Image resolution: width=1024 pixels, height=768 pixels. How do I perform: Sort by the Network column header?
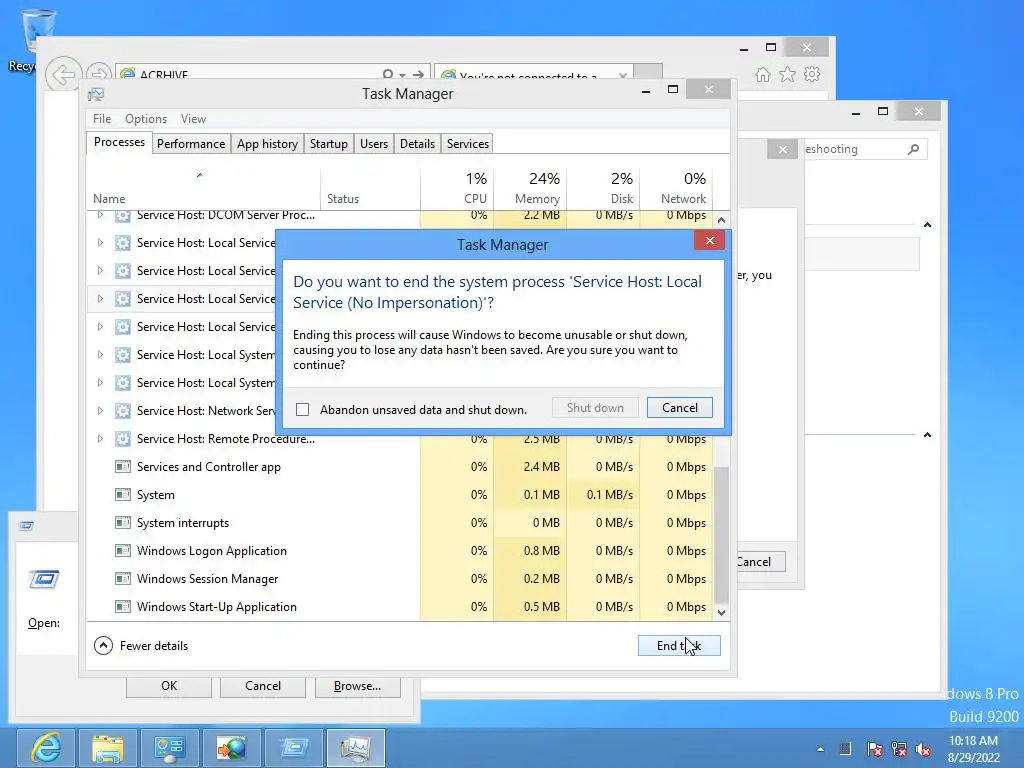[x=677, y=188]
